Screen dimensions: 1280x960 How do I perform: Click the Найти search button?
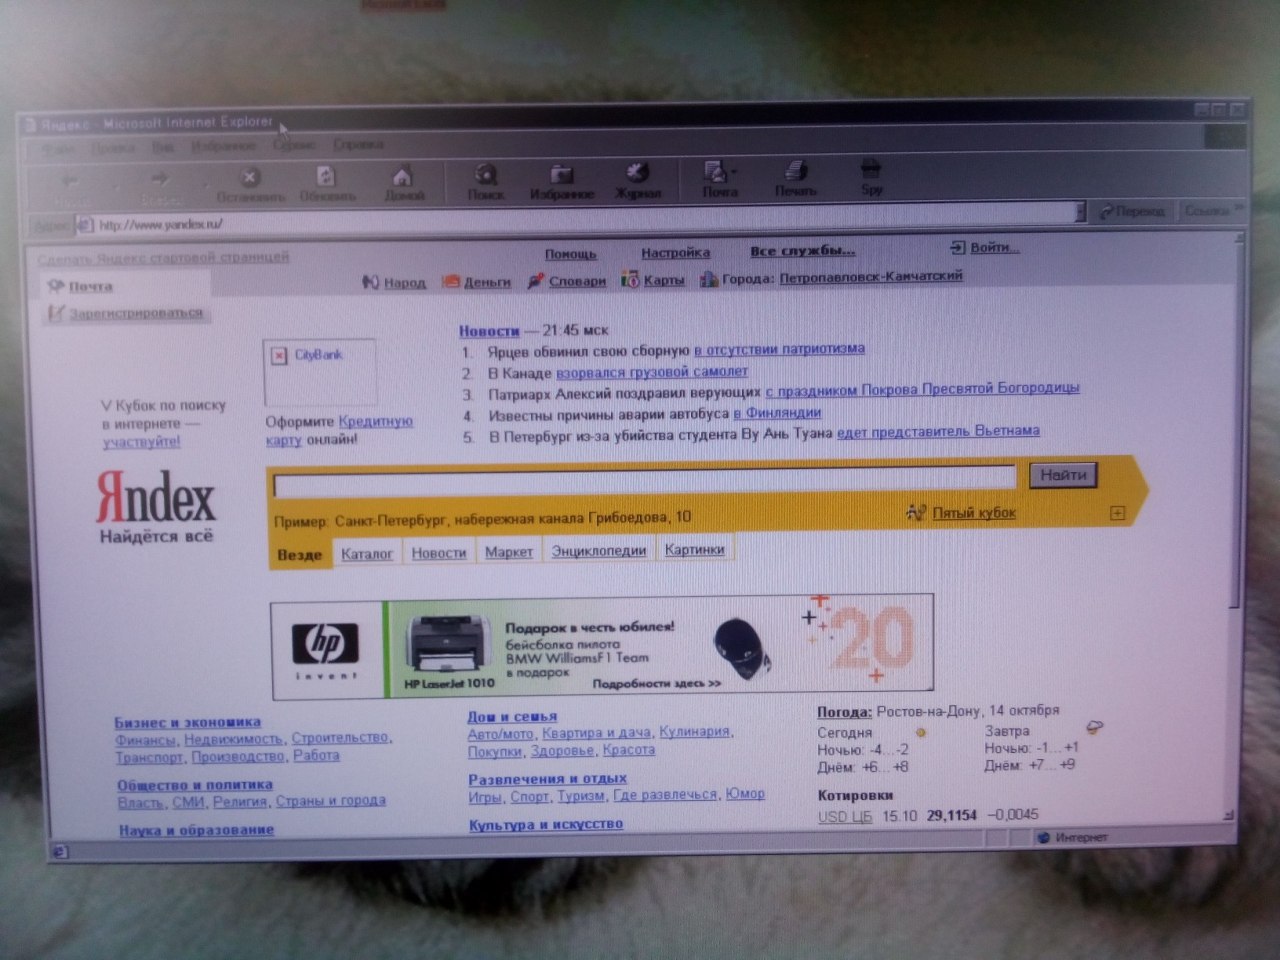1063,475
